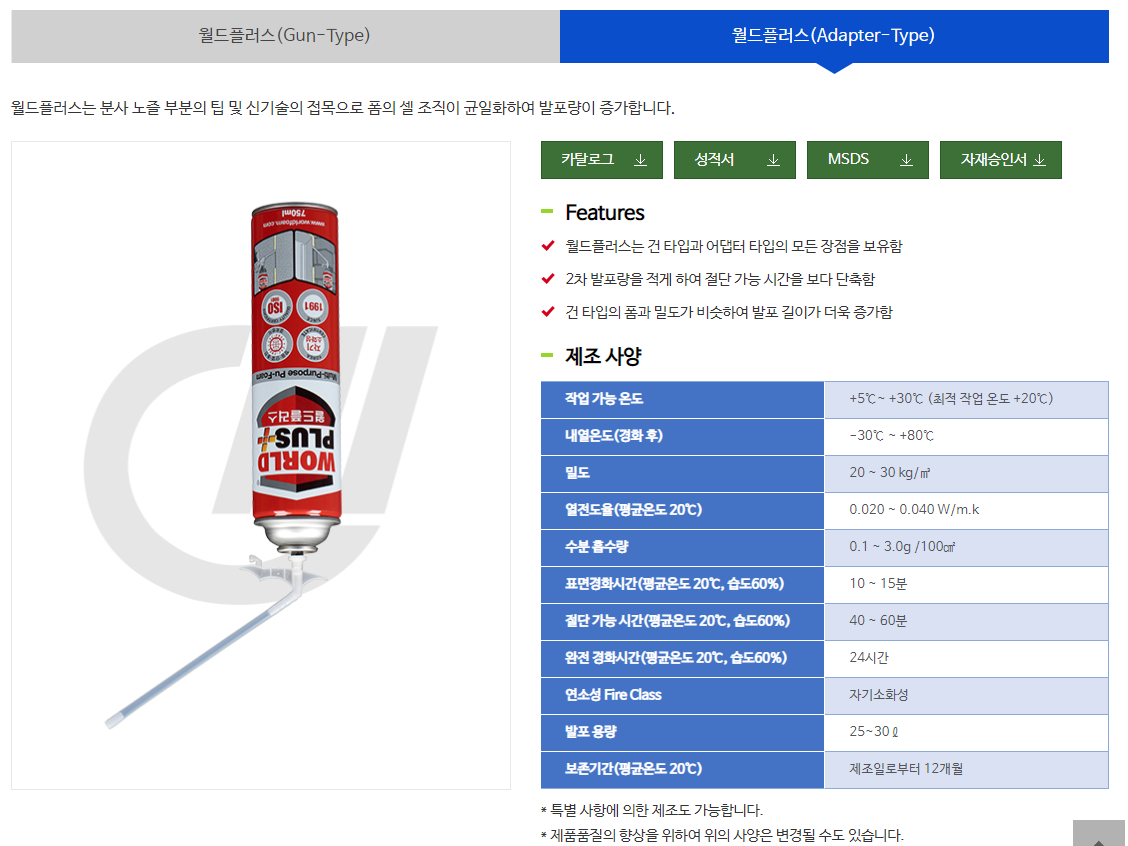
Task: Click the green dash beside Features heading
Action: pyautogui.click(x=547, y=212)
